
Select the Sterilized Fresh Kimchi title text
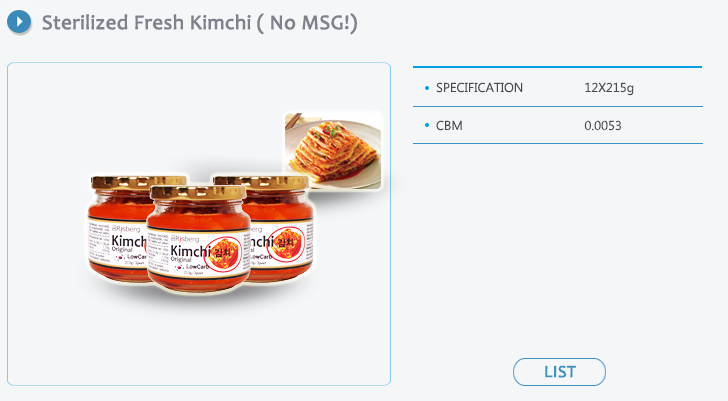(x=200, y=23)
